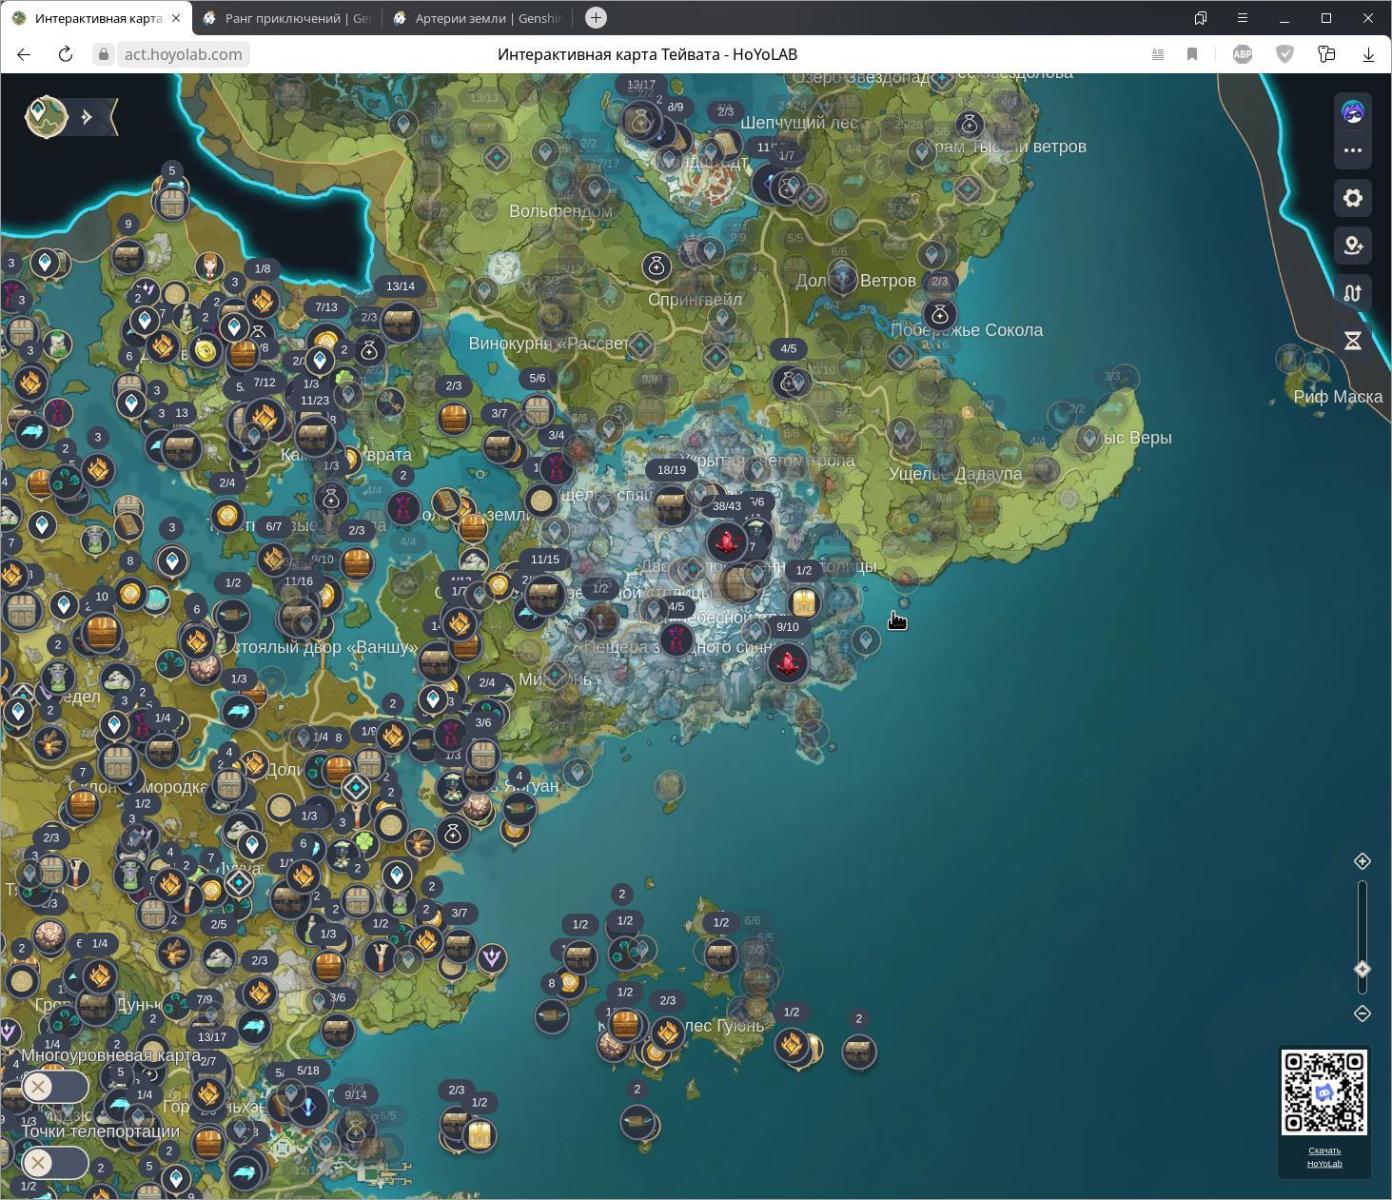Go back to the previous page
Viewport: 1392px width, 1200px height.
tap(24, 54)
